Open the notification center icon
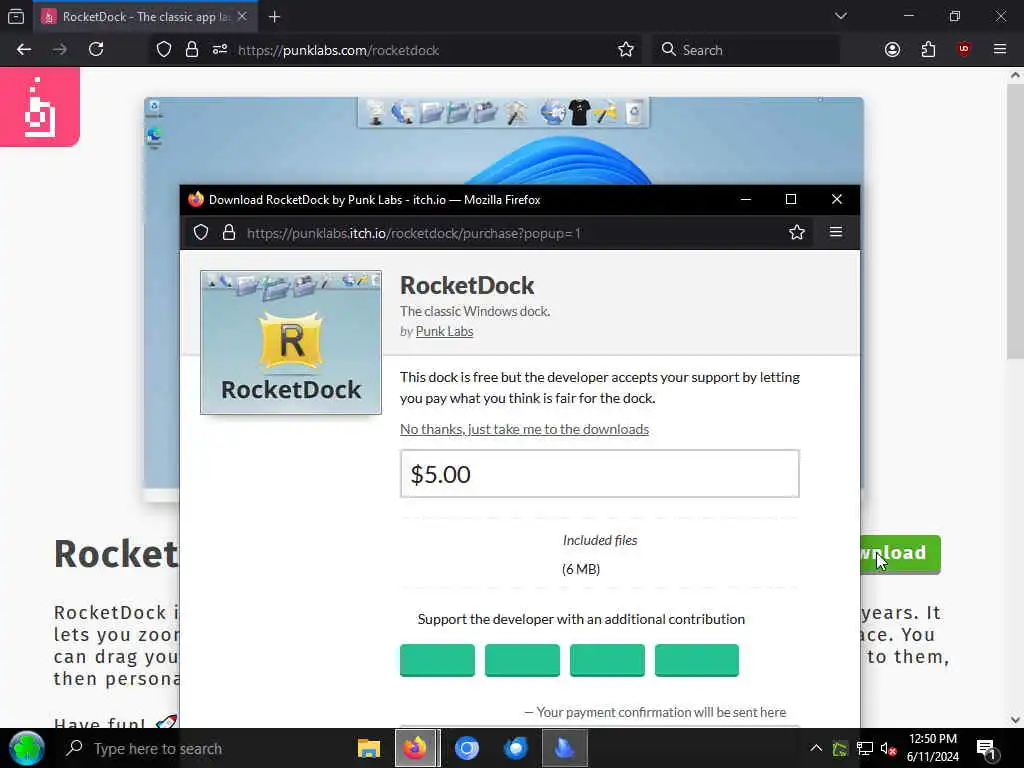This screenshot has height=768, width=1024. 987,749
